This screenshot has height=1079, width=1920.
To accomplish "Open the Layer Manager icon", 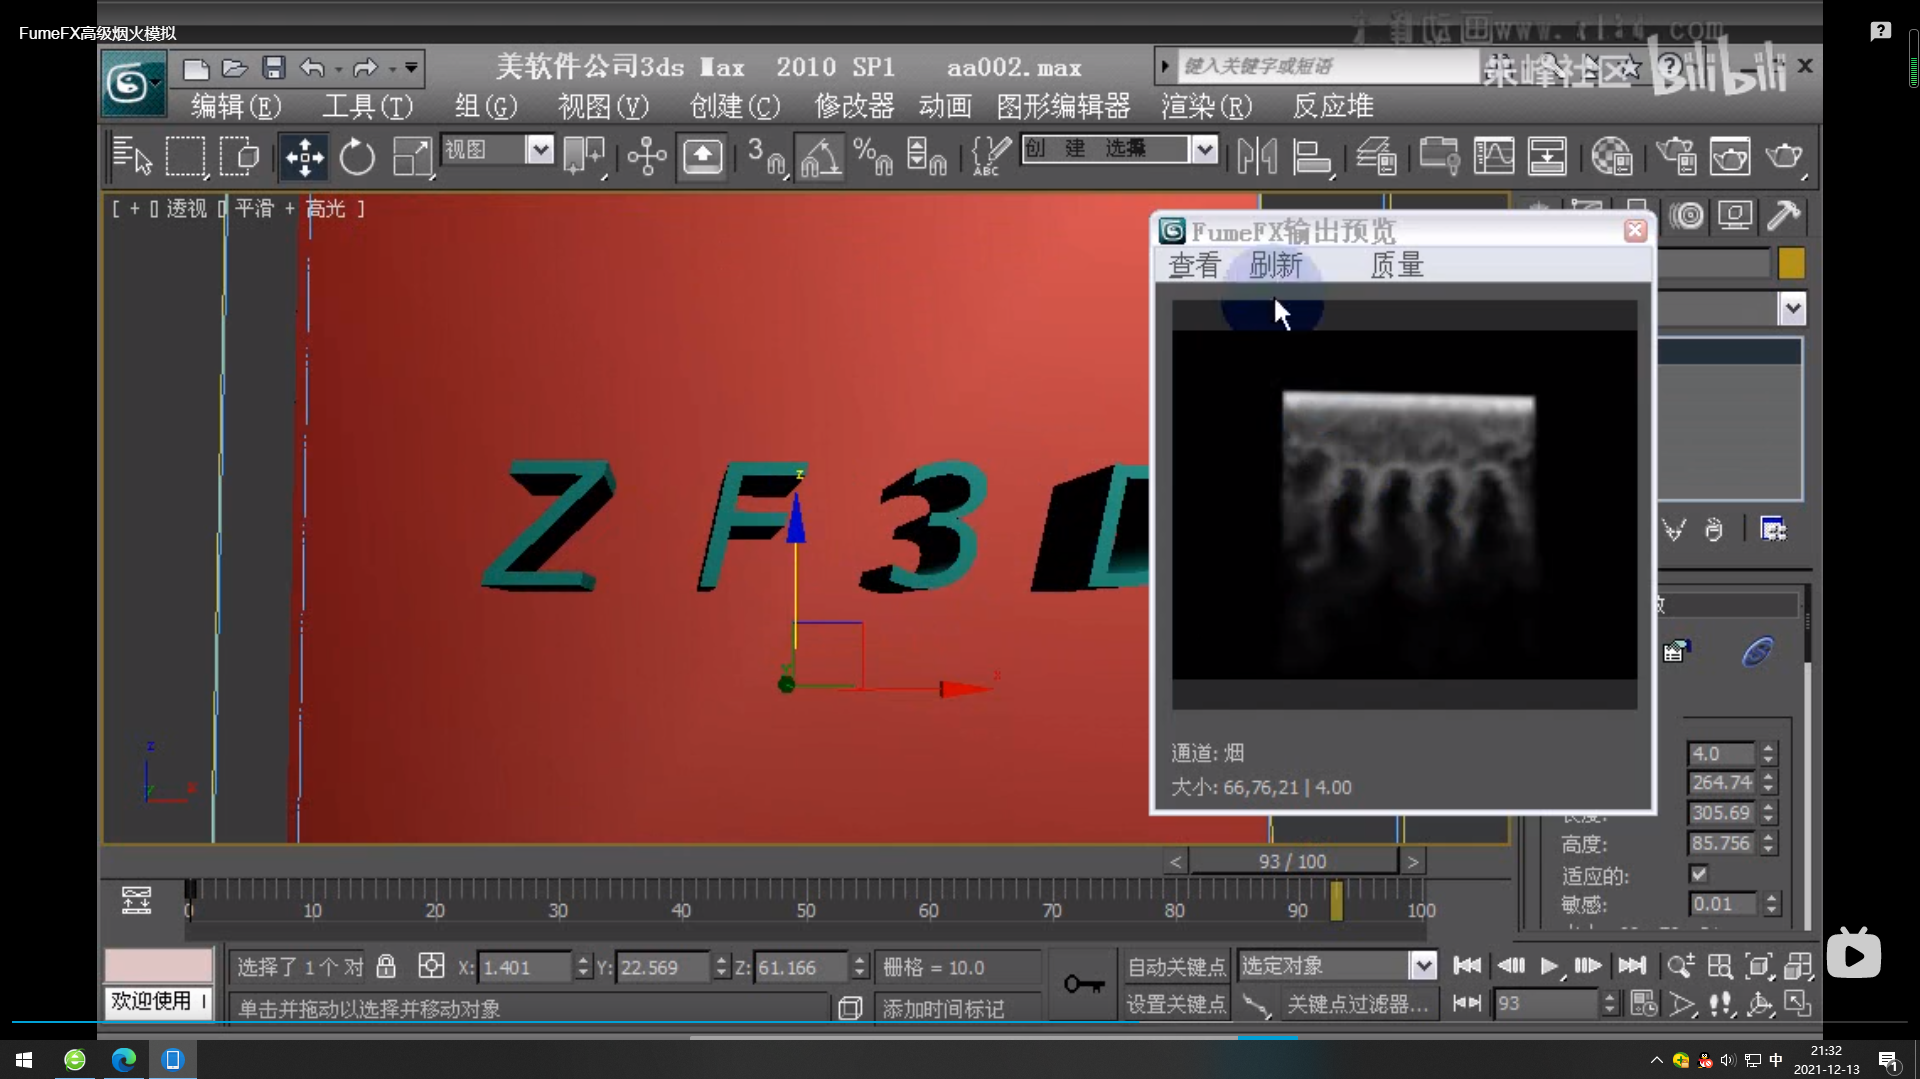I will click(x=1376, y=157).
